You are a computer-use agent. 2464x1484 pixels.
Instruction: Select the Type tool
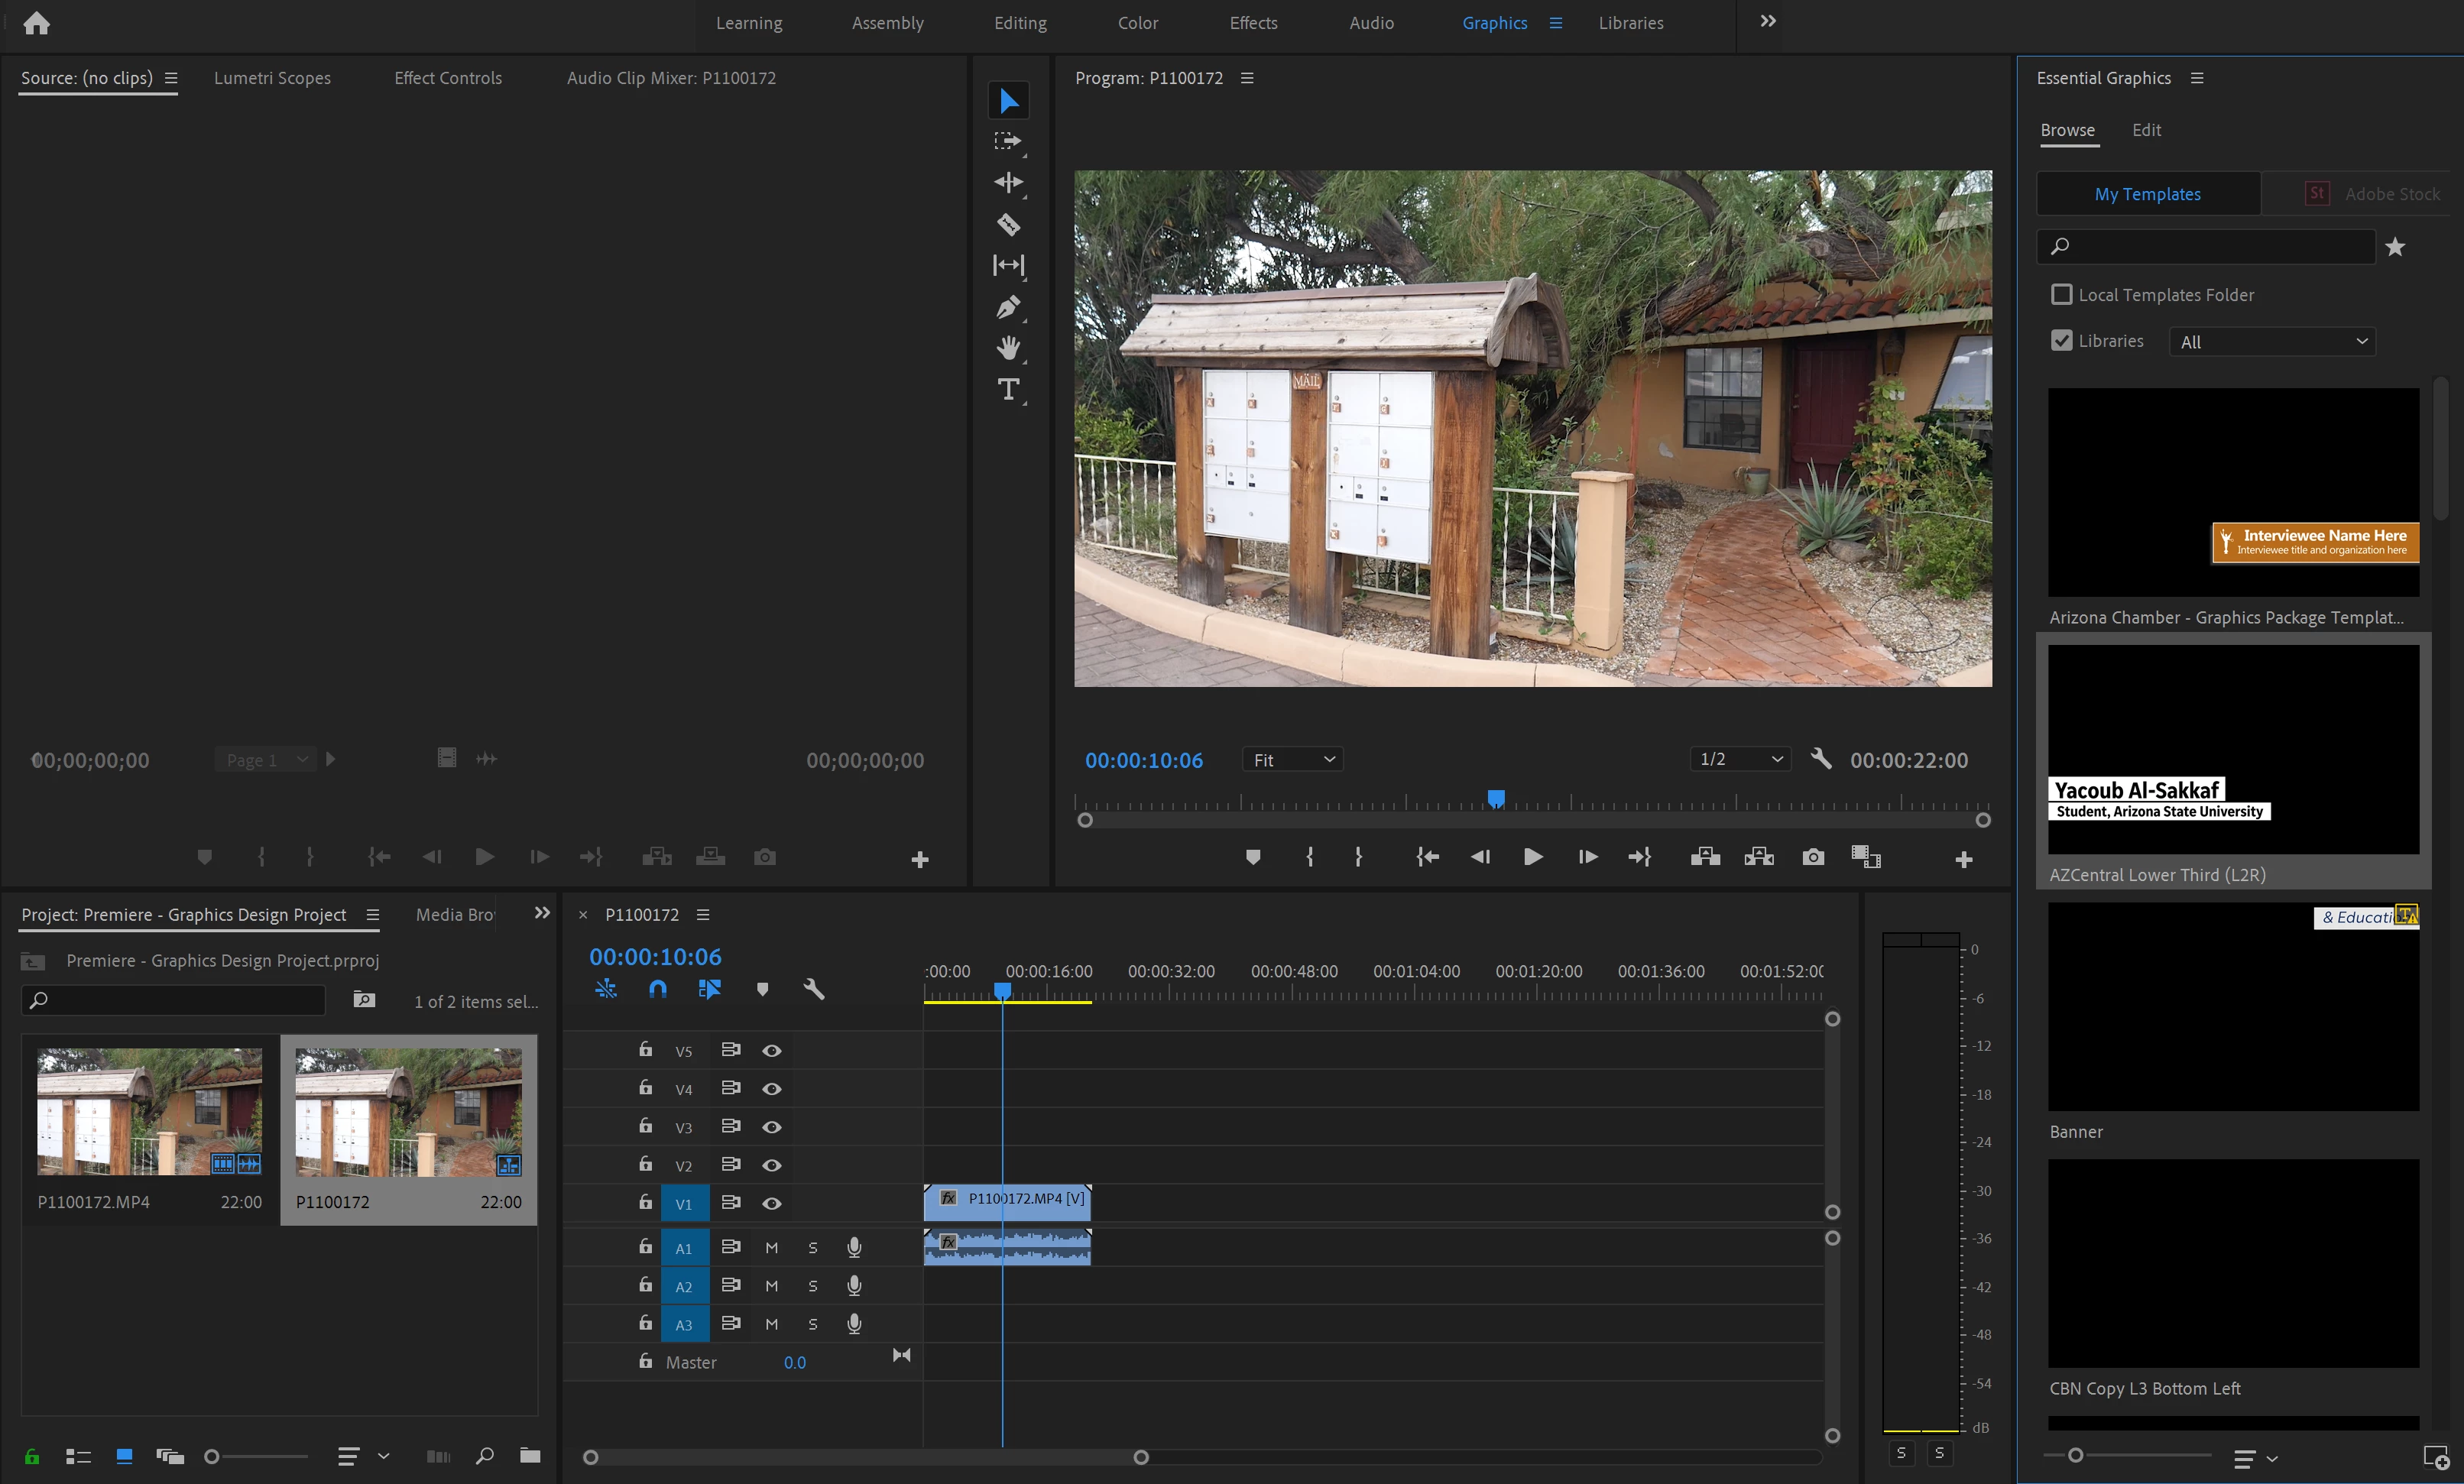1008,389
